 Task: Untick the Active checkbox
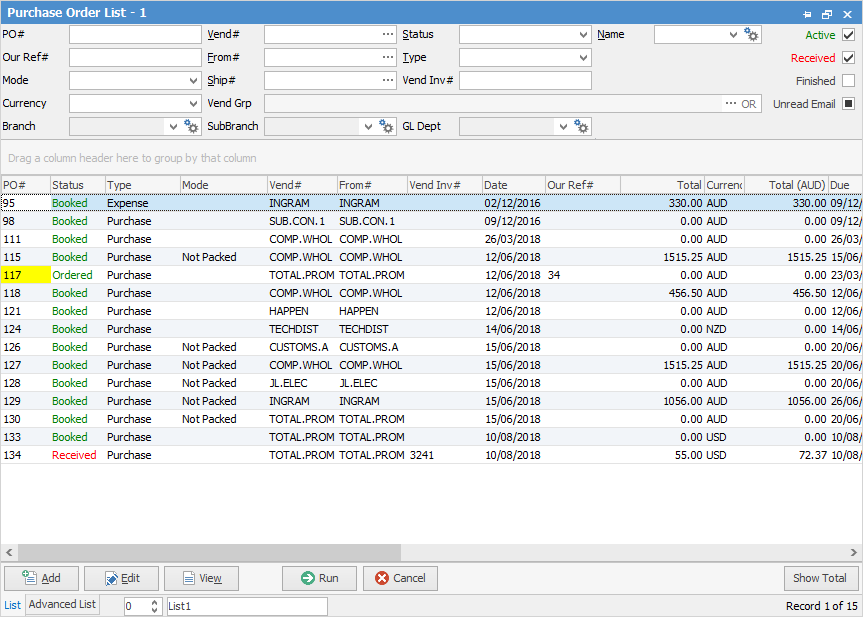(x=848, y=35)
